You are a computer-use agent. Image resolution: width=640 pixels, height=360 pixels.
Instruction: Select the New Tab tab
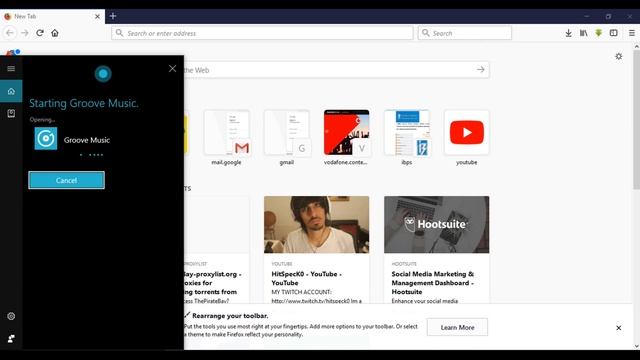tap(52, 16)
